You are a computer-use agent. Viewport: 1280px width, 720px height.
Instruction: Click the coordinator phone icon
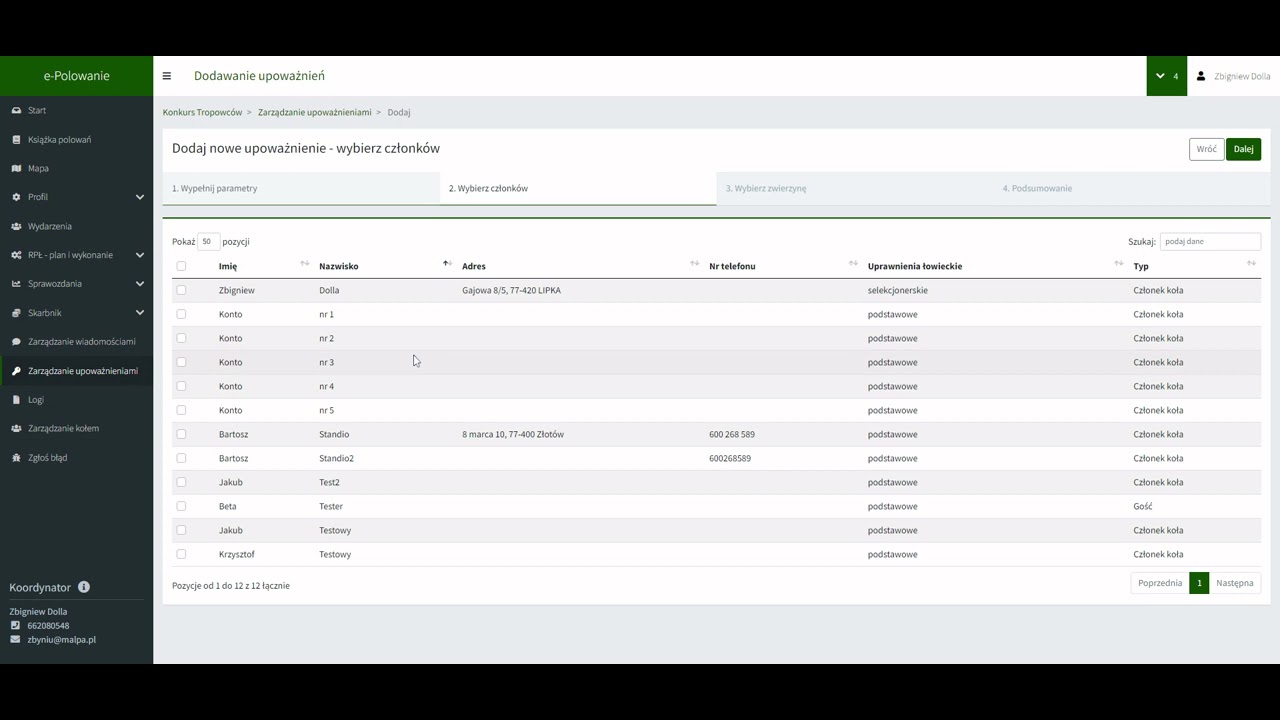(15, 625)
